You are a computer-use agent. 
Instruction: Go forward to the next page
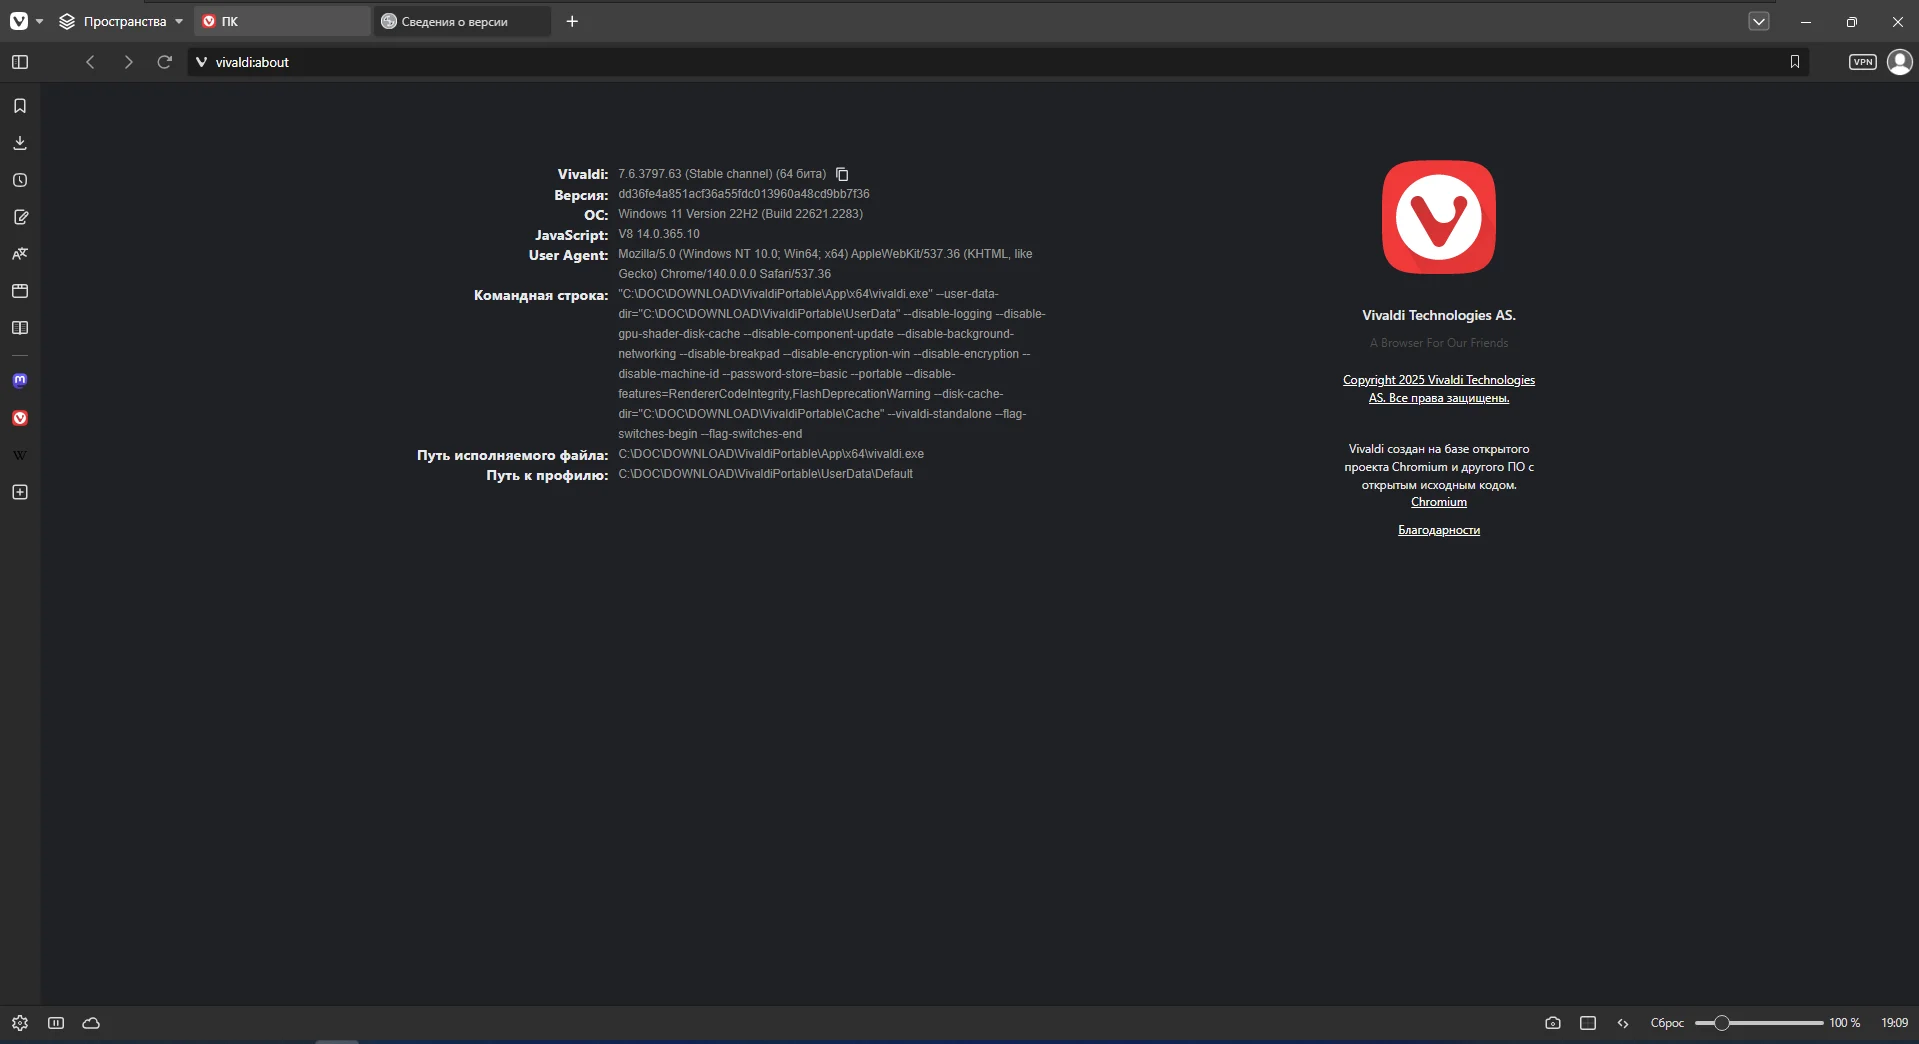128,62
